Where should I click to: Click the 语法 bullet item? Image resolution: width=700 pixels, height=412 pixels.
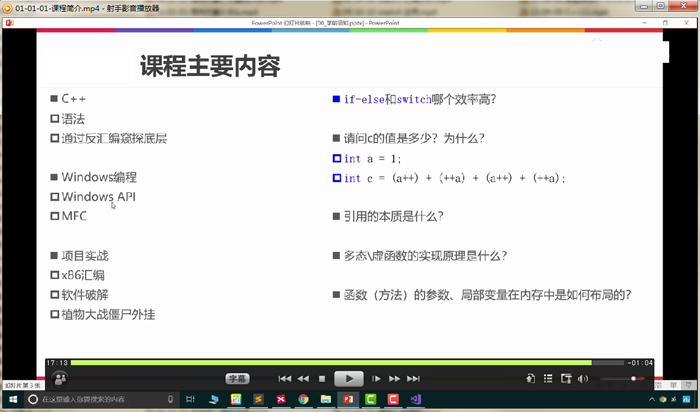pos(73,119)
